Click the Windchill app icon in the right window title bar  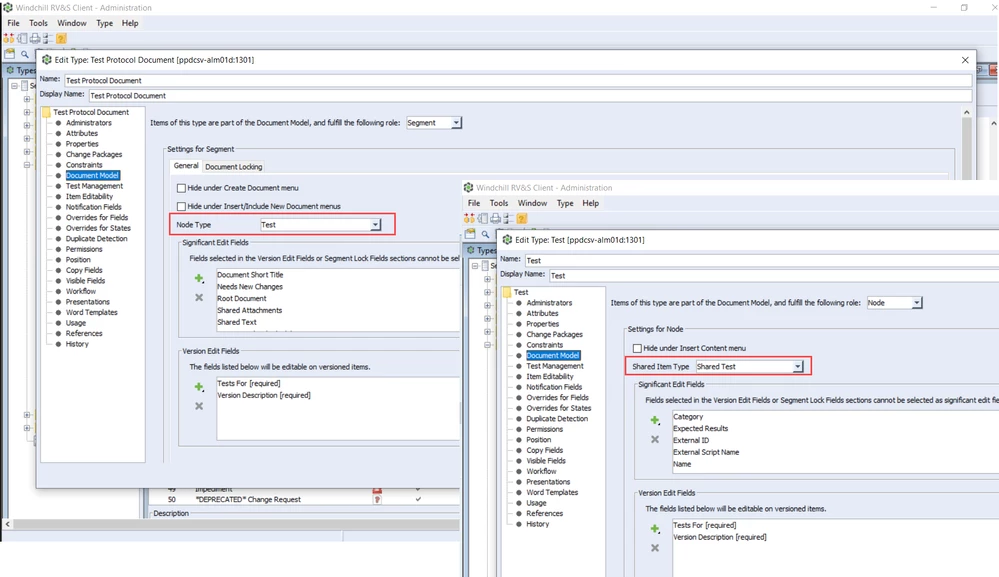[x=468, y=188]
